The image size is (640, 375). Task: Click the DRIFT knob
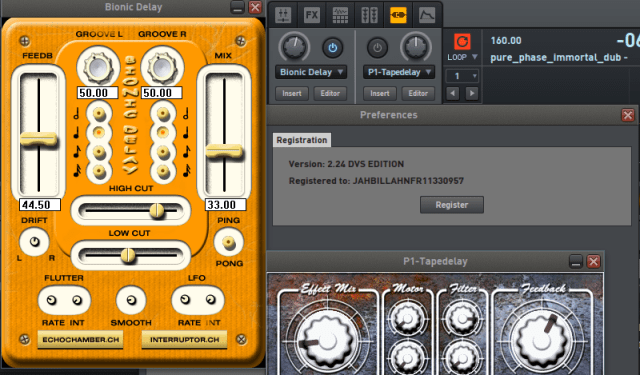(34, 242)
